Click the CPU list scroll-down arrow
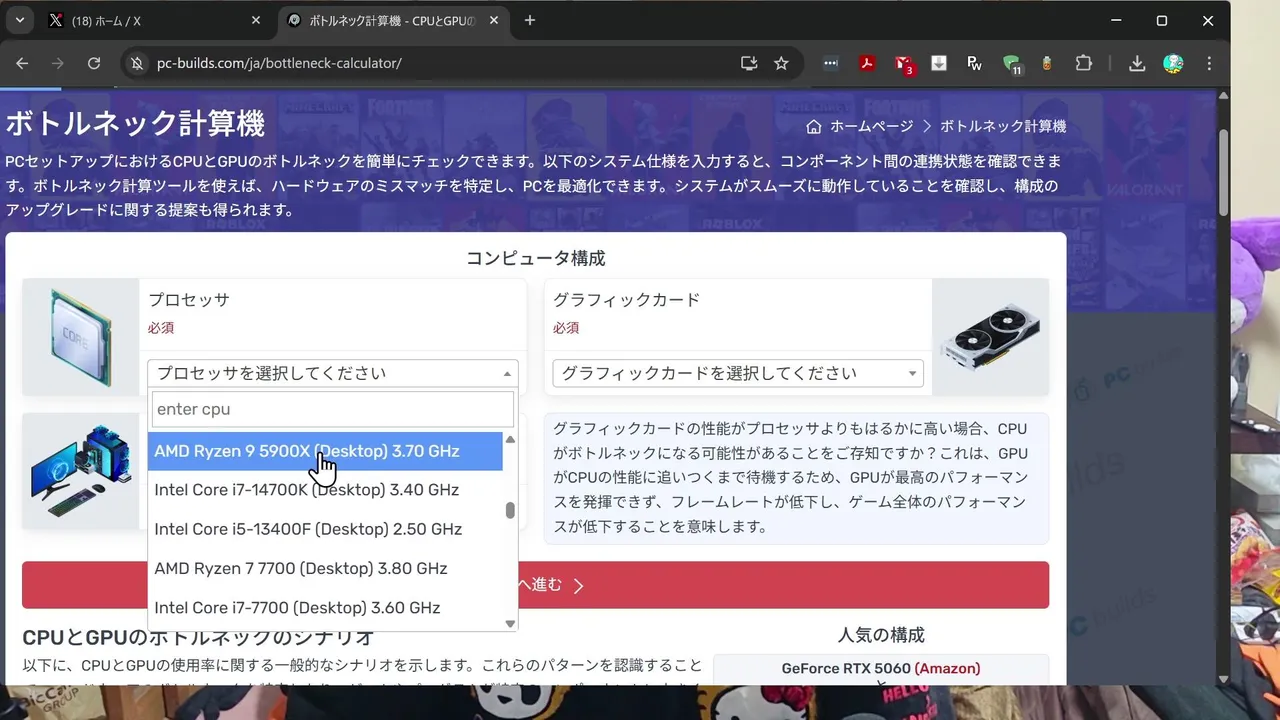 click(510, 623)
